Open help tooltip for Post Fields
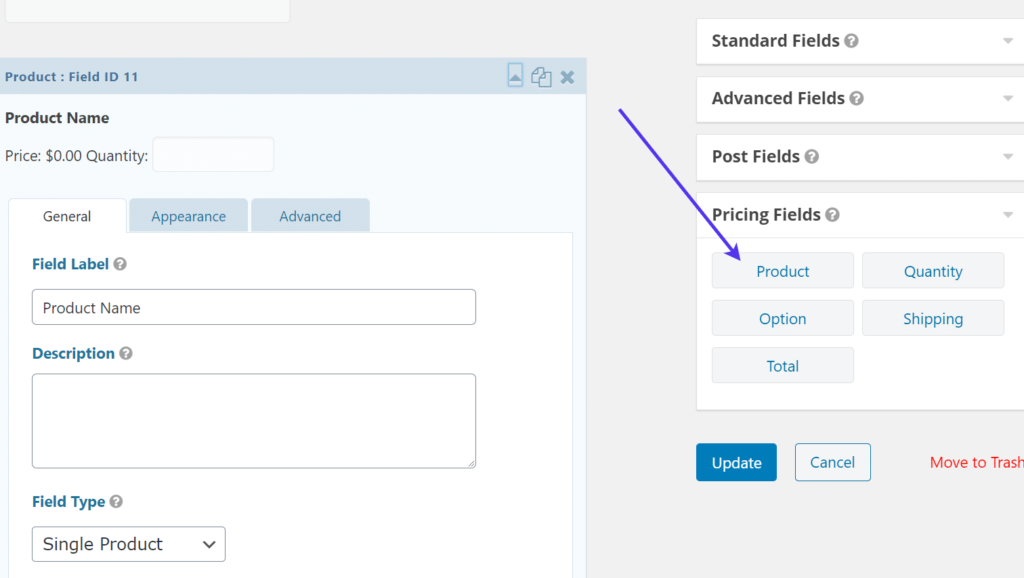This screenshot has width=1024, height=578. coord(811,157)
